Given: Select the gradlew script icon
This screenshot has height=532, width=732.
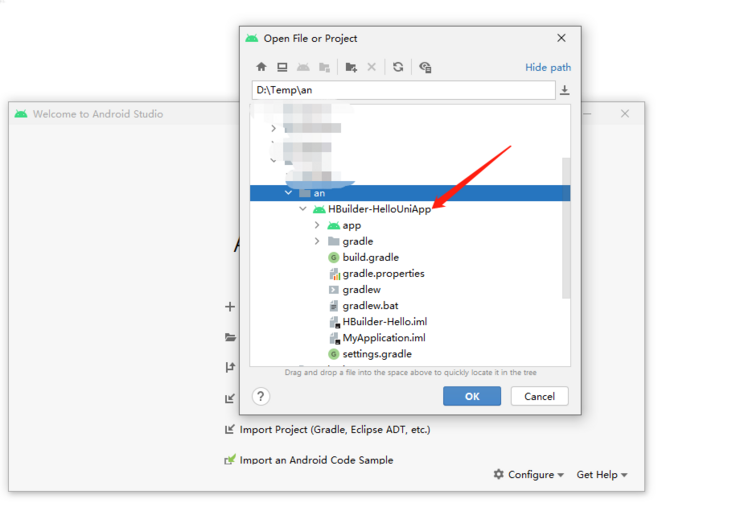Looking at the screenshot, I should tap(333, 290).
